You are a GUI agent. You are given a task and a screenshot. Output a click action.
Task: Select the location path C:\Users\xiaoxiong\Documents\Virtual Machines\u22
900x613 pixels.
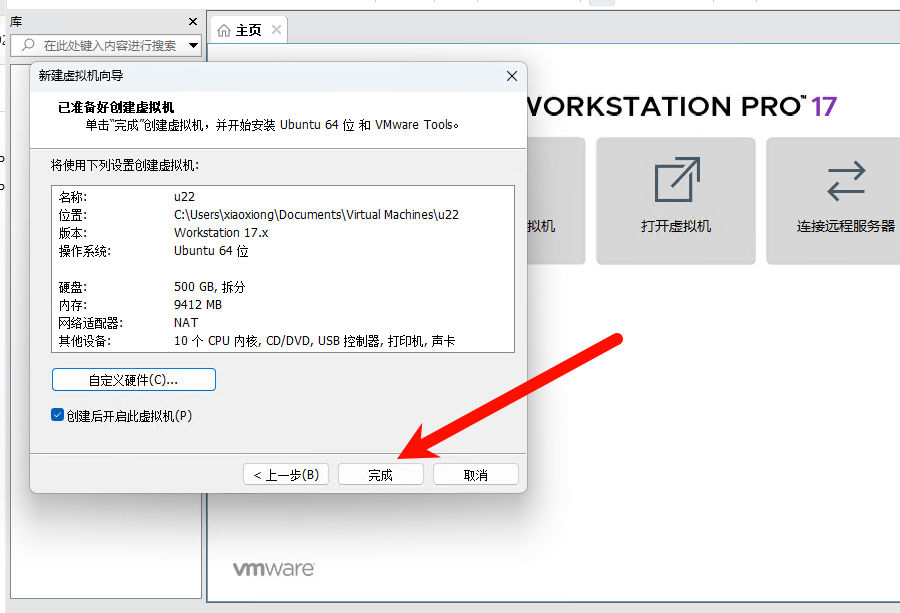point(316,215)
